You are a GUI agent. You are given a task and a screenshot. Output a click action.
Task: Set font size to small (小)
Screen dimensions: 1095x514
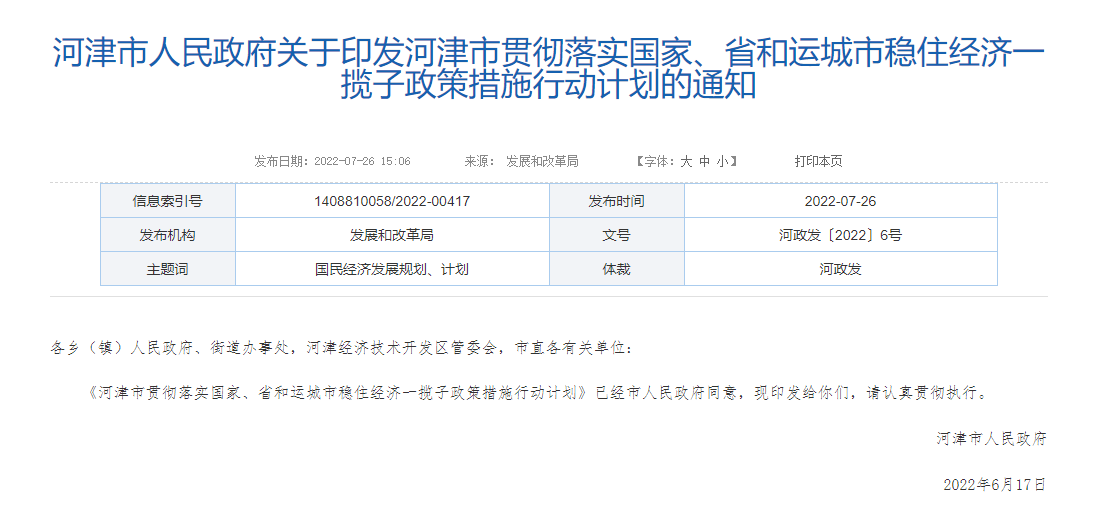(x=722, y=161)
